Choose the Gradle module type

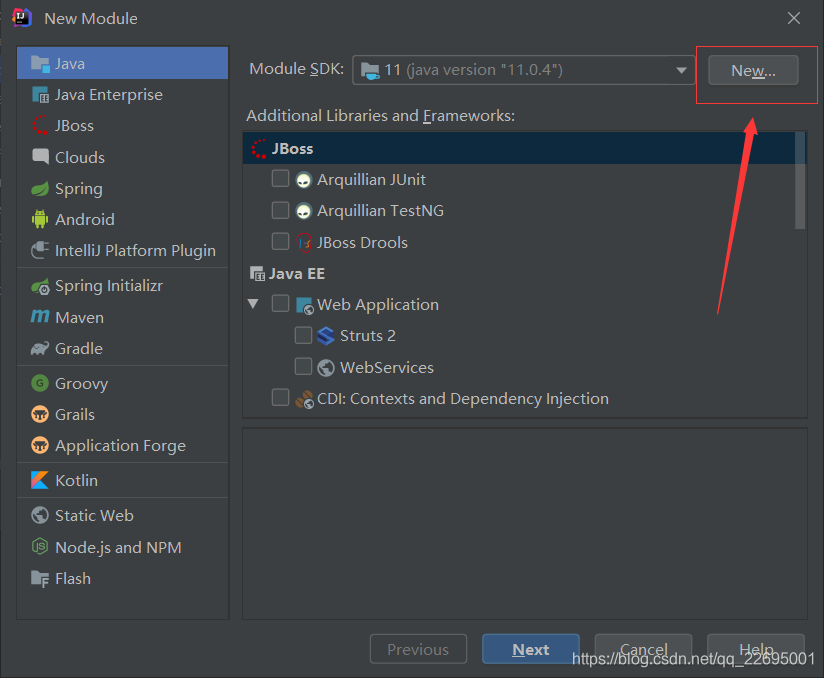coord(122,348)
